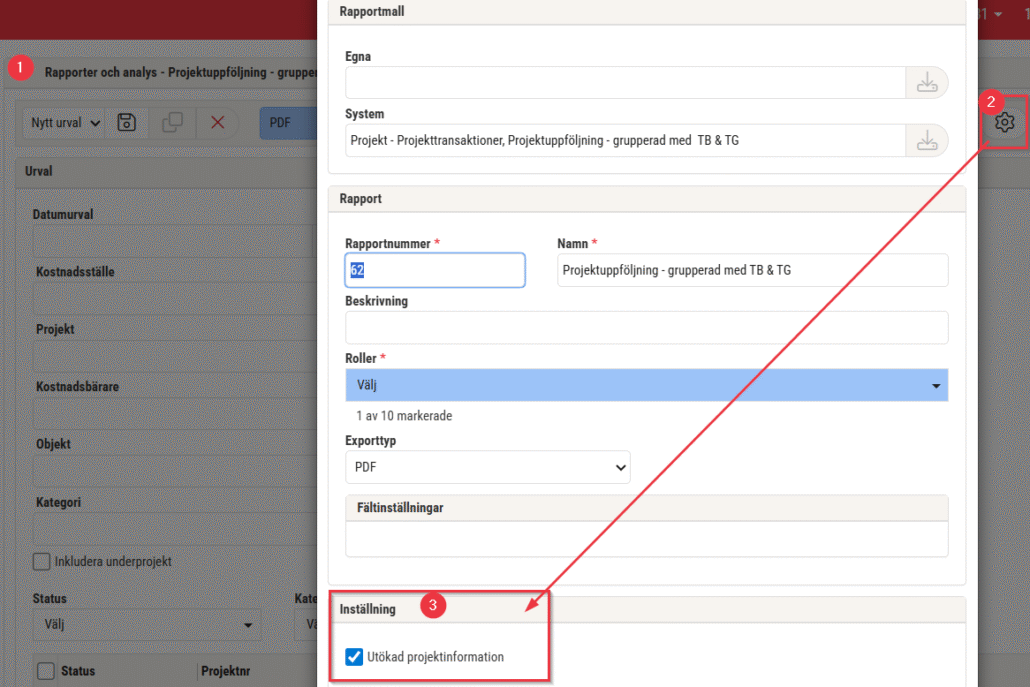The width and height of the screenshot is (1030, 687).
Task: Expand the Exporttyp PDF dropdown
Action: tap(488, 467)
